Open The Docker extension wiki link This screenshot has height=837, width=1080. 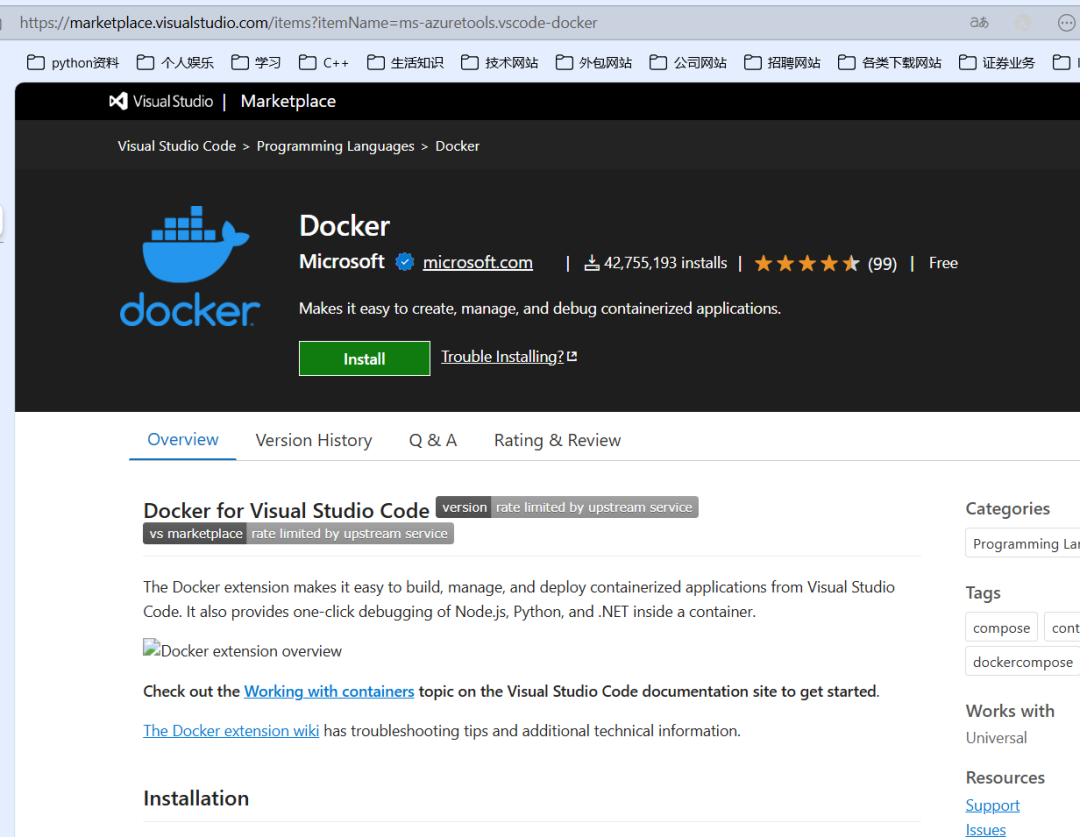[231, 730]
